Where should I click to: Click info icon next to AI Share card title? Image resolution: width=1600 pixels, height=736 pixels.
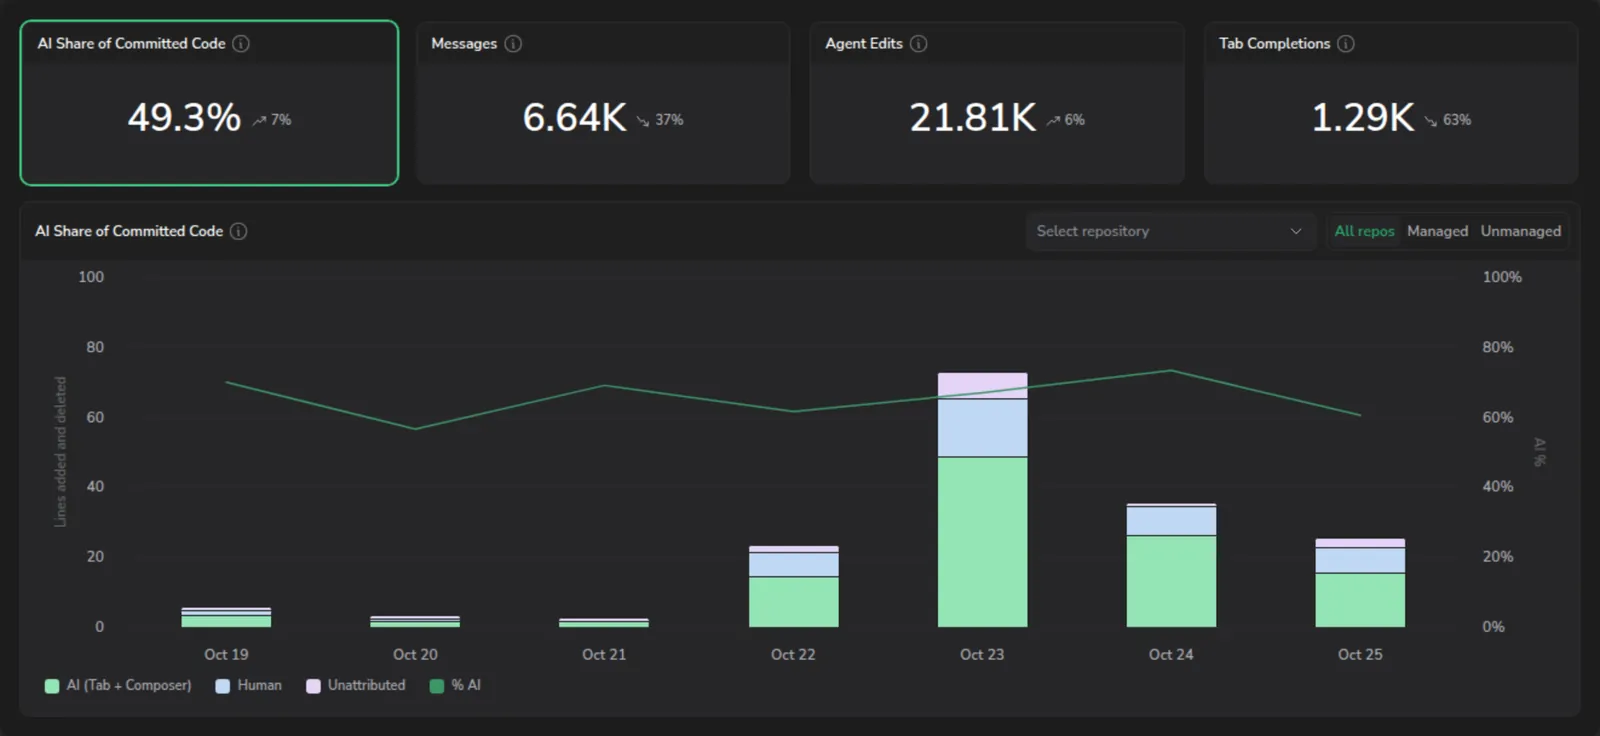point(241,44)
